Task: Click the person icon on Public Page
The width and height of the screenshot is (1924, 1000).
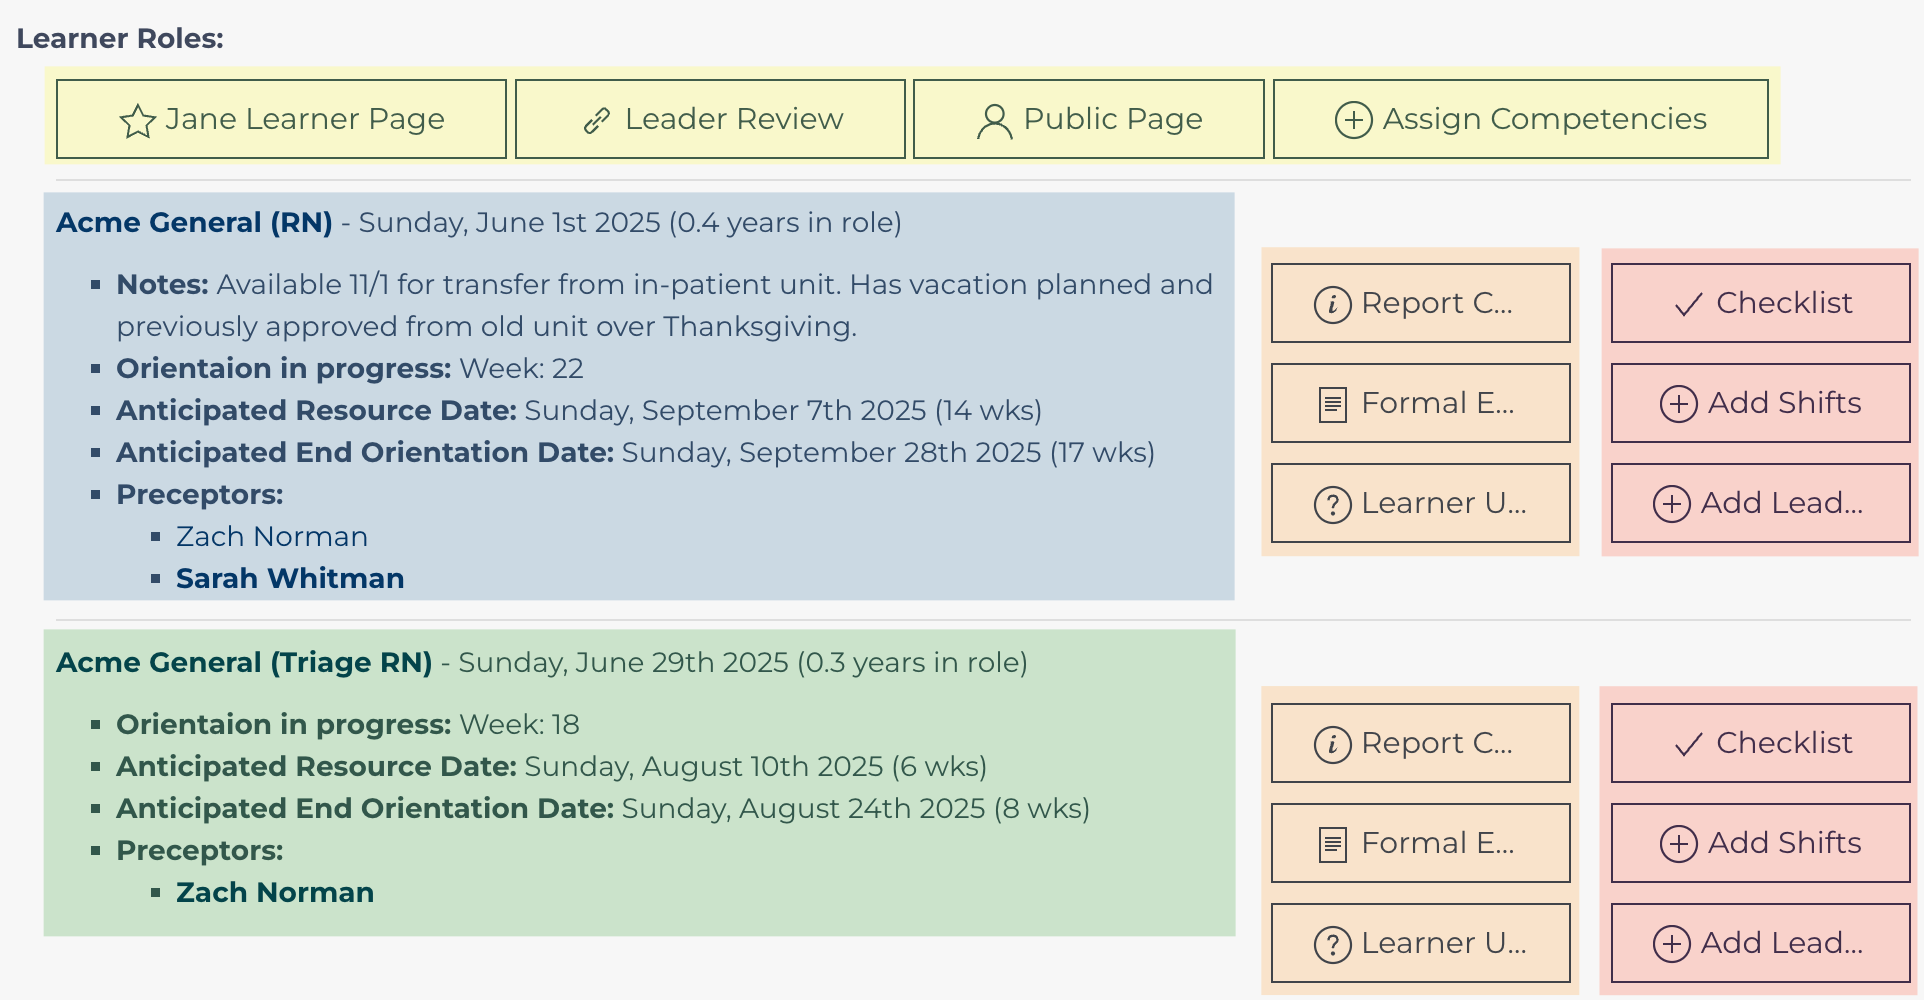Action: (994, 121)
